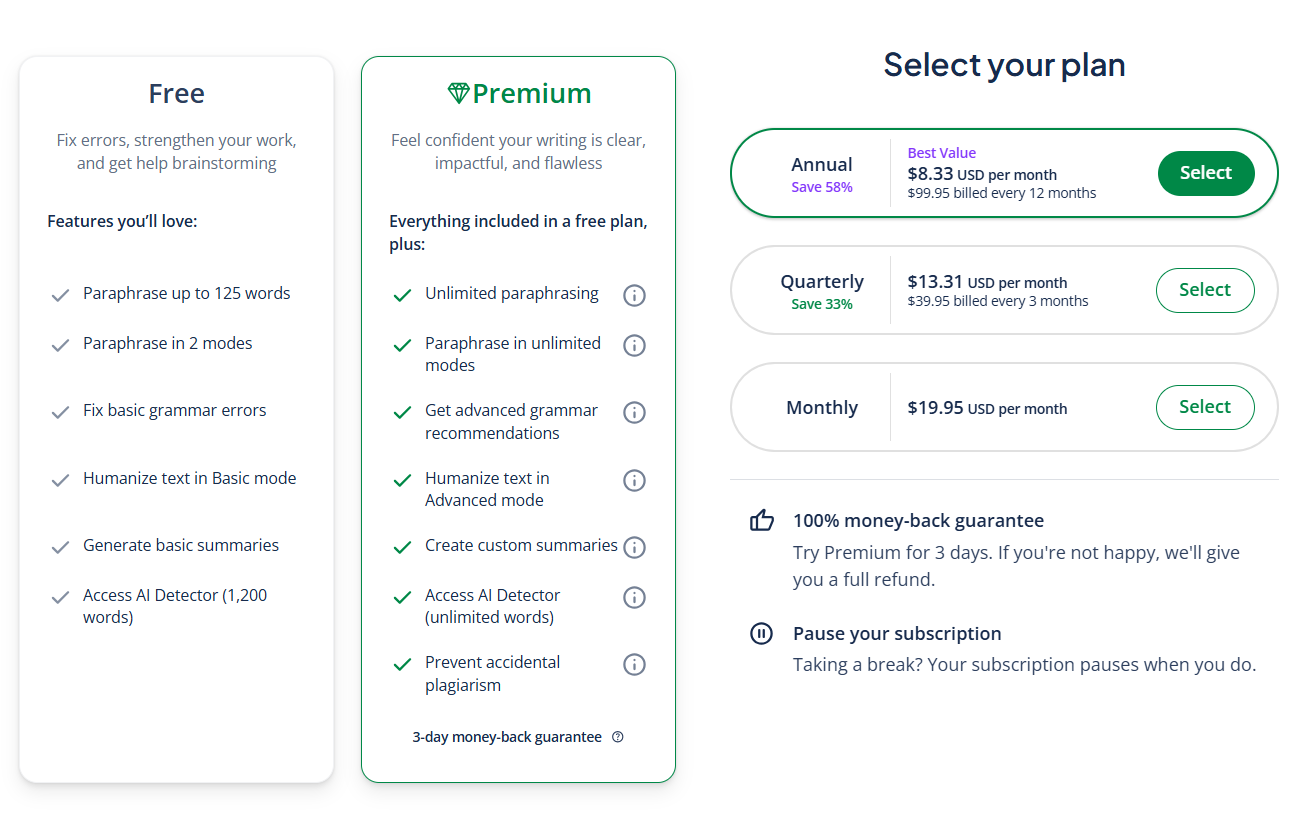The height and width of the screenshot is (837, 1300).
Task: Click the 3-day money-back guarantee text
Action: [x=507, y=737]
